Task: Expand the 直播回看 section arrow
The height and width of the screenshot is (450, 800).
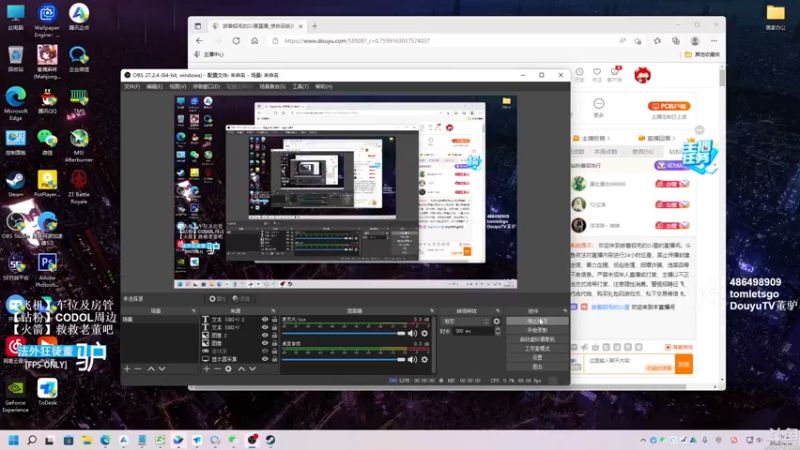Action: [x=673, y=138]
